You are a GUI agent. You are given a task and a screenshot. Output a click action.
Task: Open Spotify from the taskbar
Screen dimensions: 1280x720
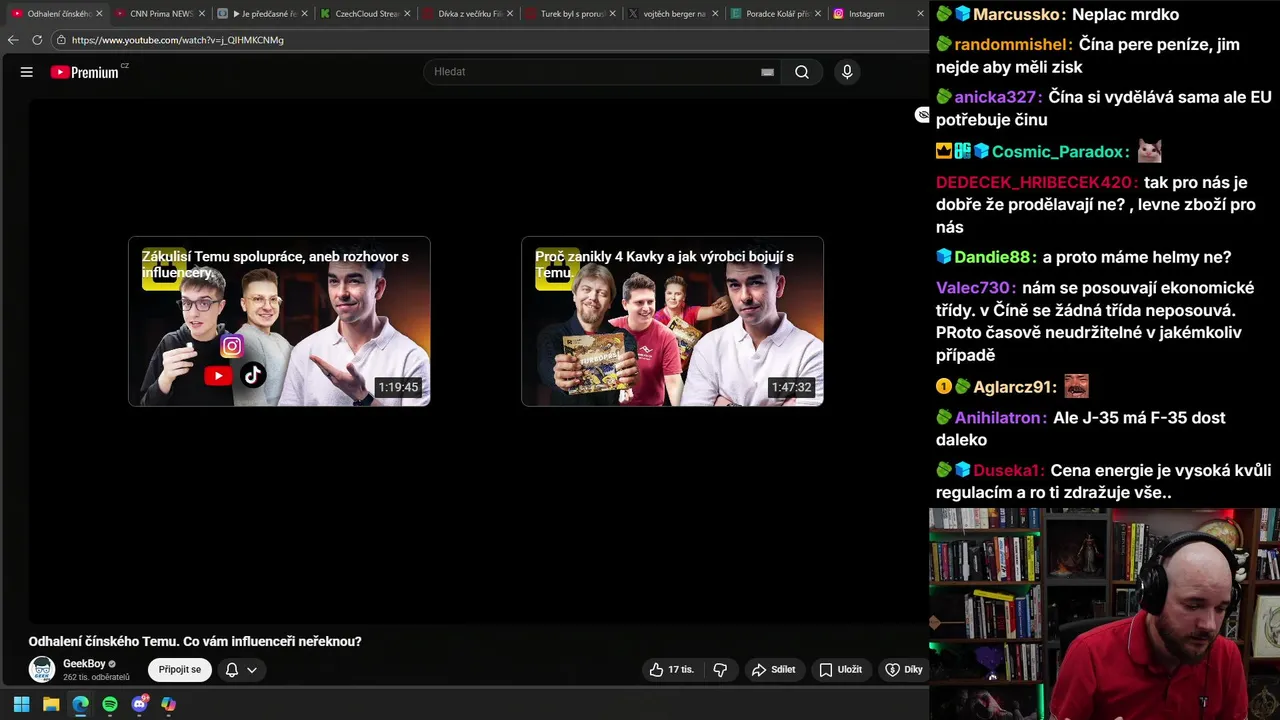110,704
